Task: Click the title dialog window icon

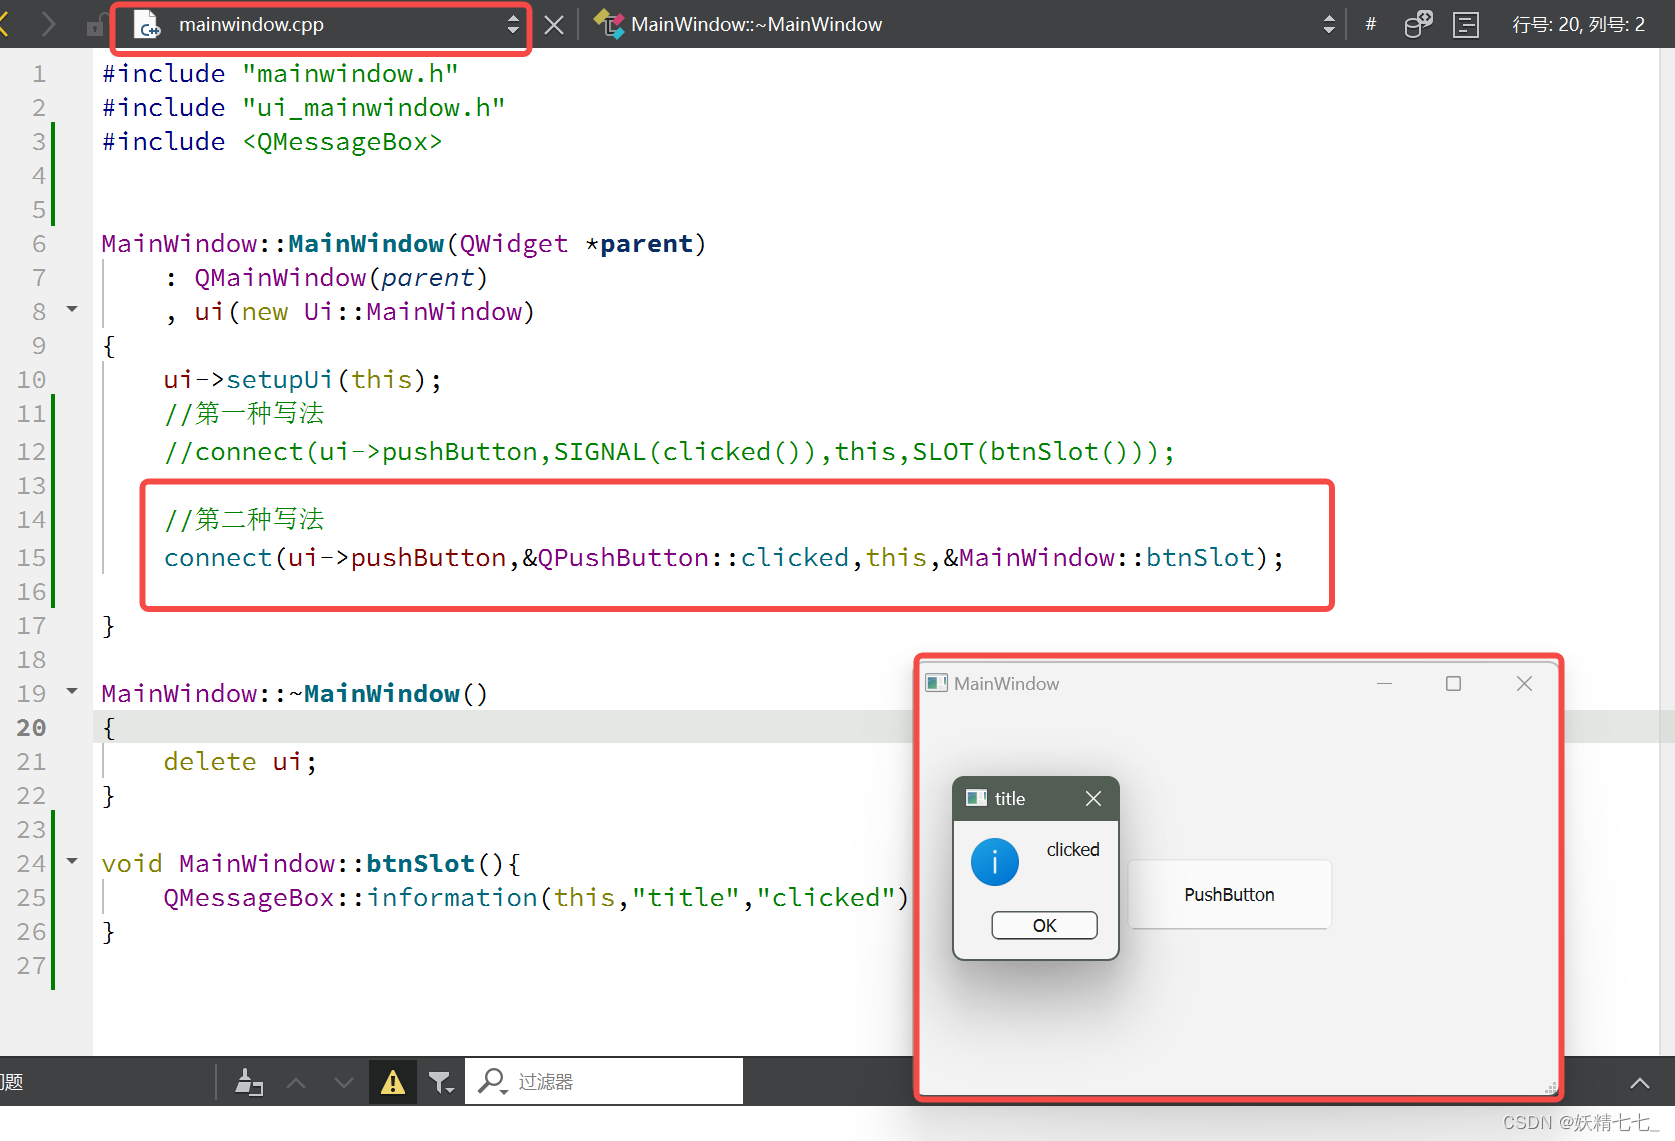Action: (976, 798)
